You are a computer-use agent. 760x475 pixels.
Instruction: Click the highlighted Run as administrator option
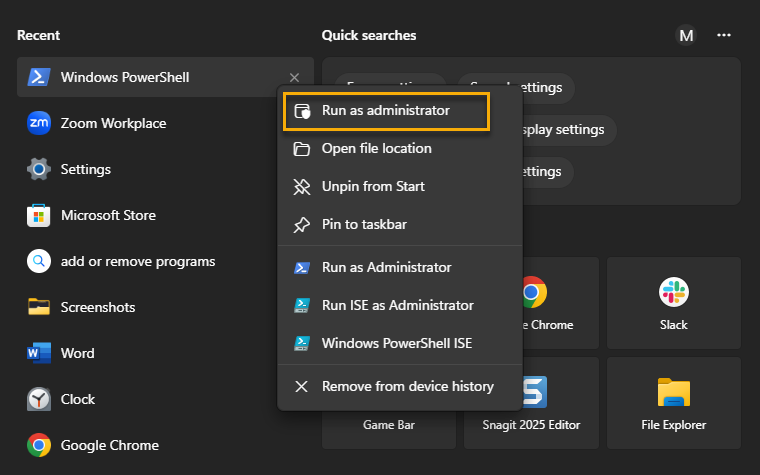(x=385, y=111)
